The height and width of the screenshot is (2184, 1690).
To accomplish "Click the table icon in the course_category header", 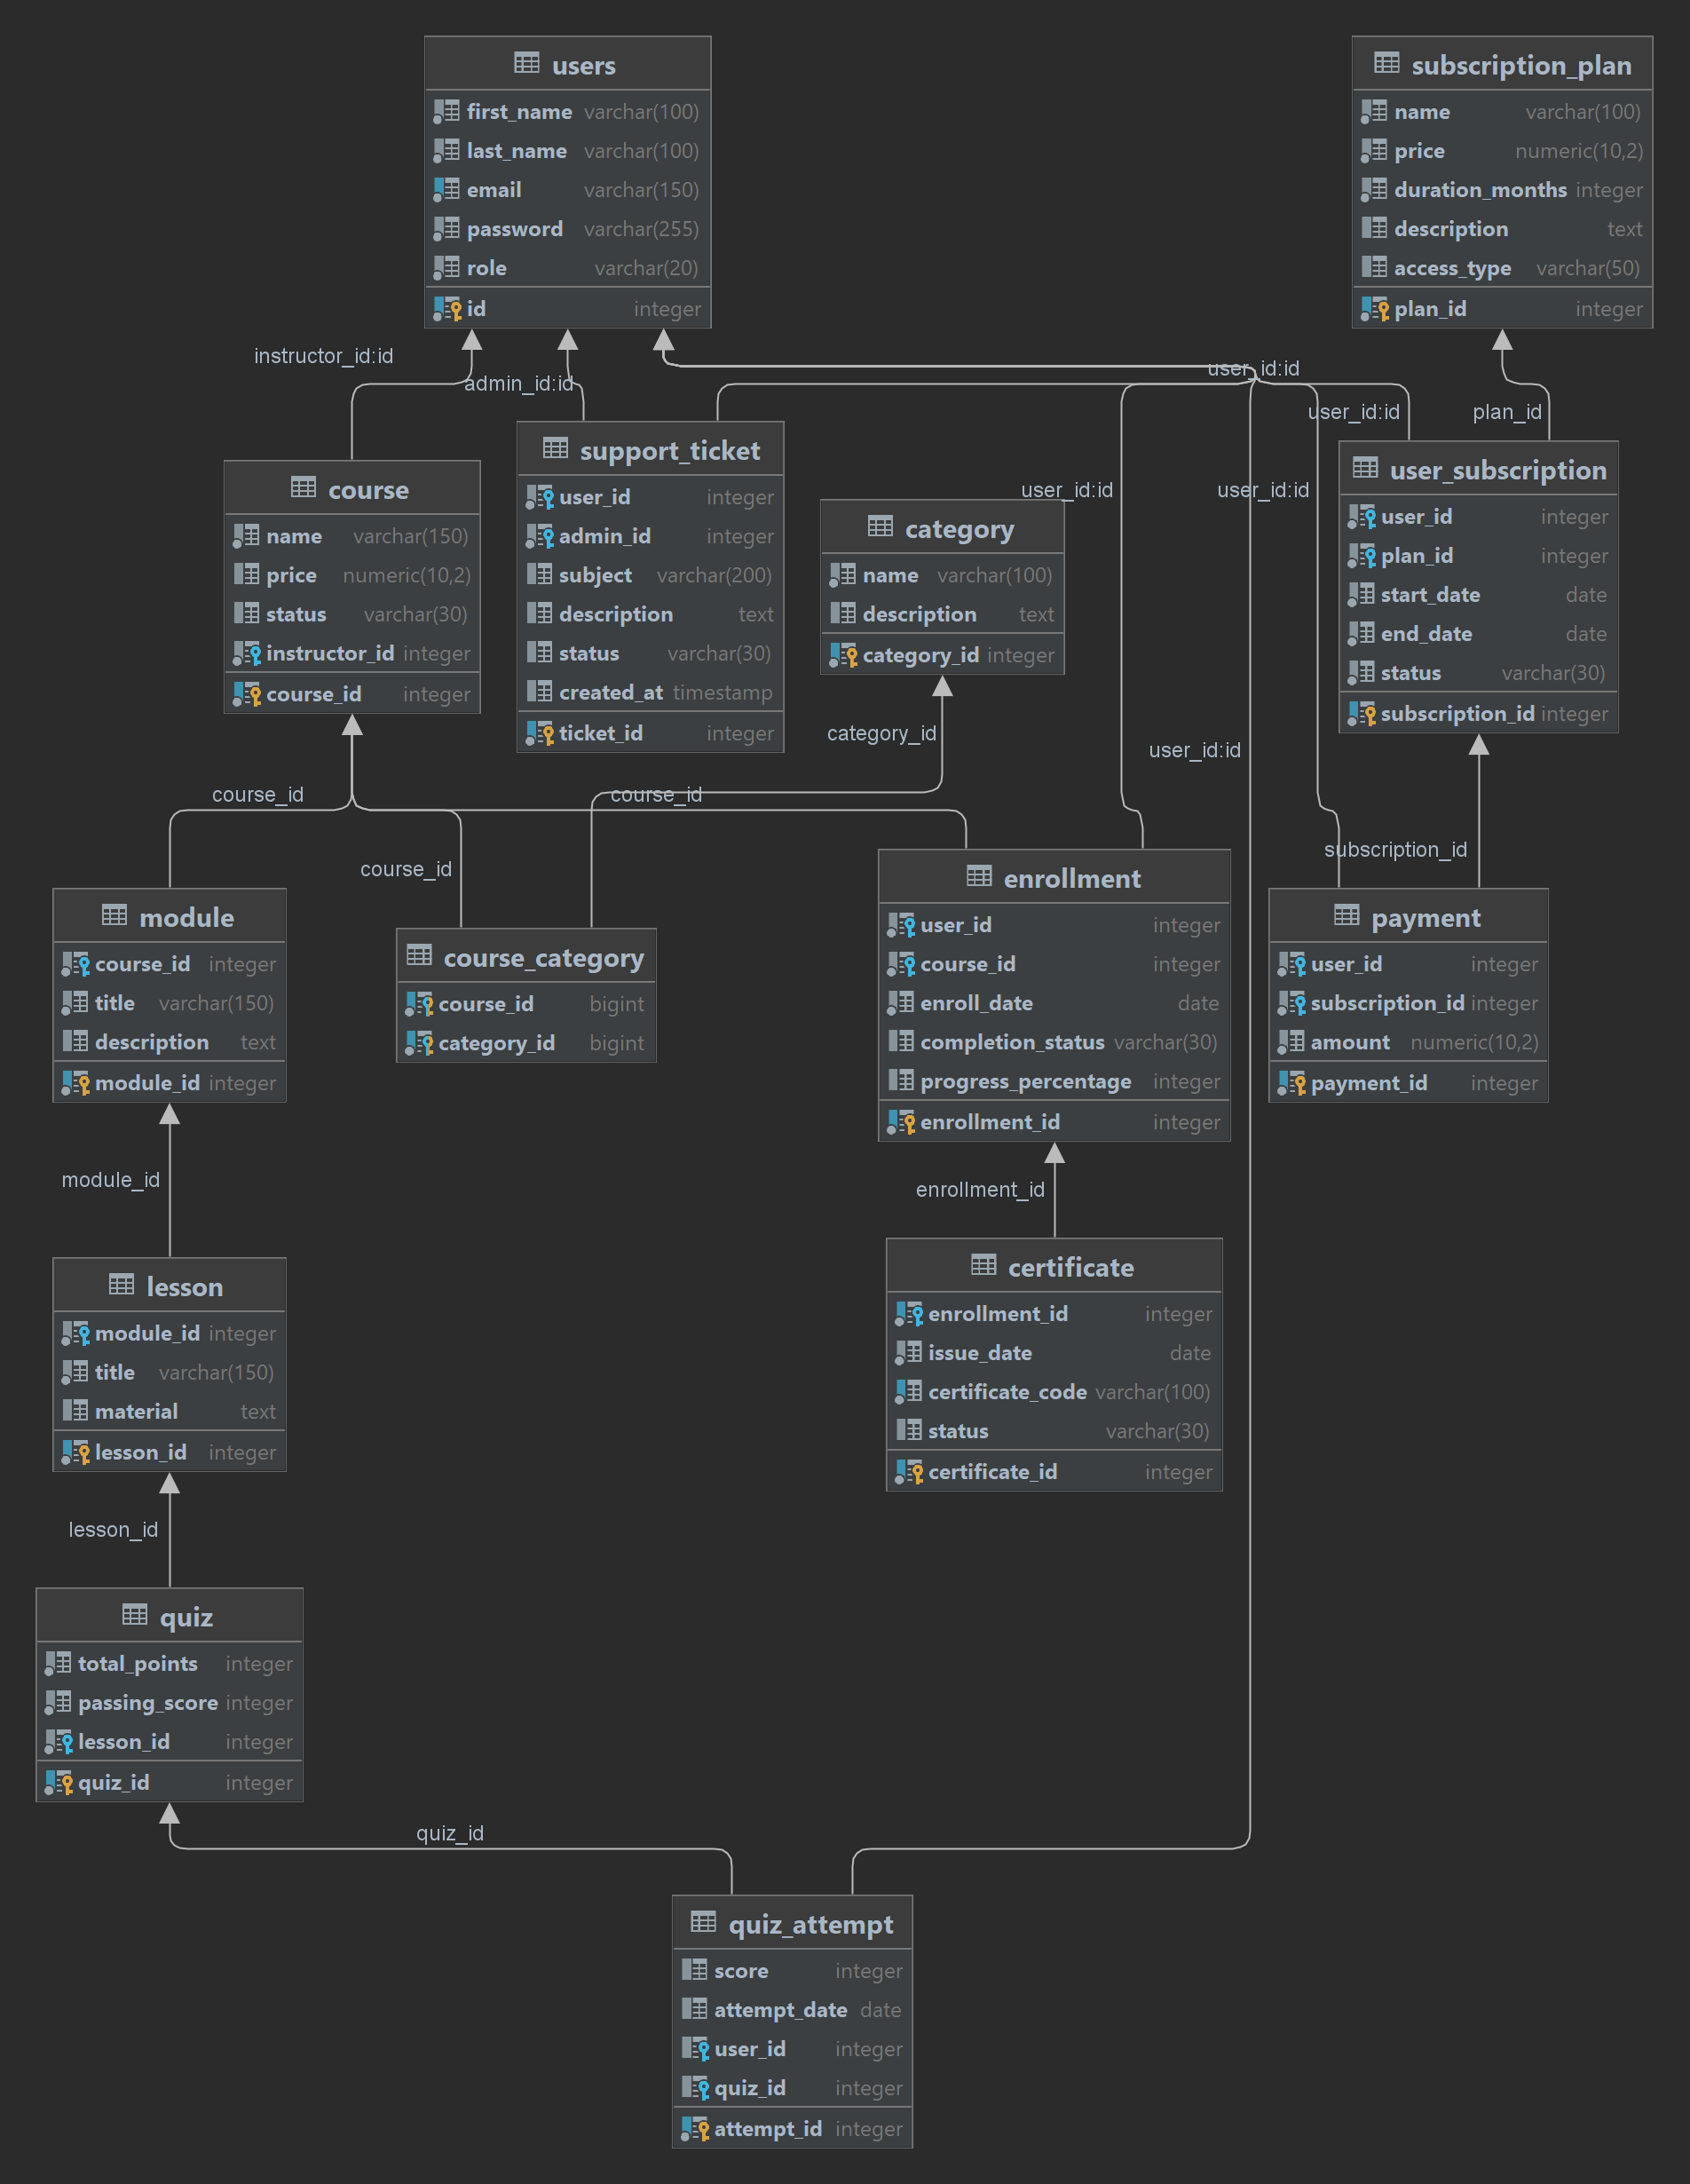I will coord(419,956).
